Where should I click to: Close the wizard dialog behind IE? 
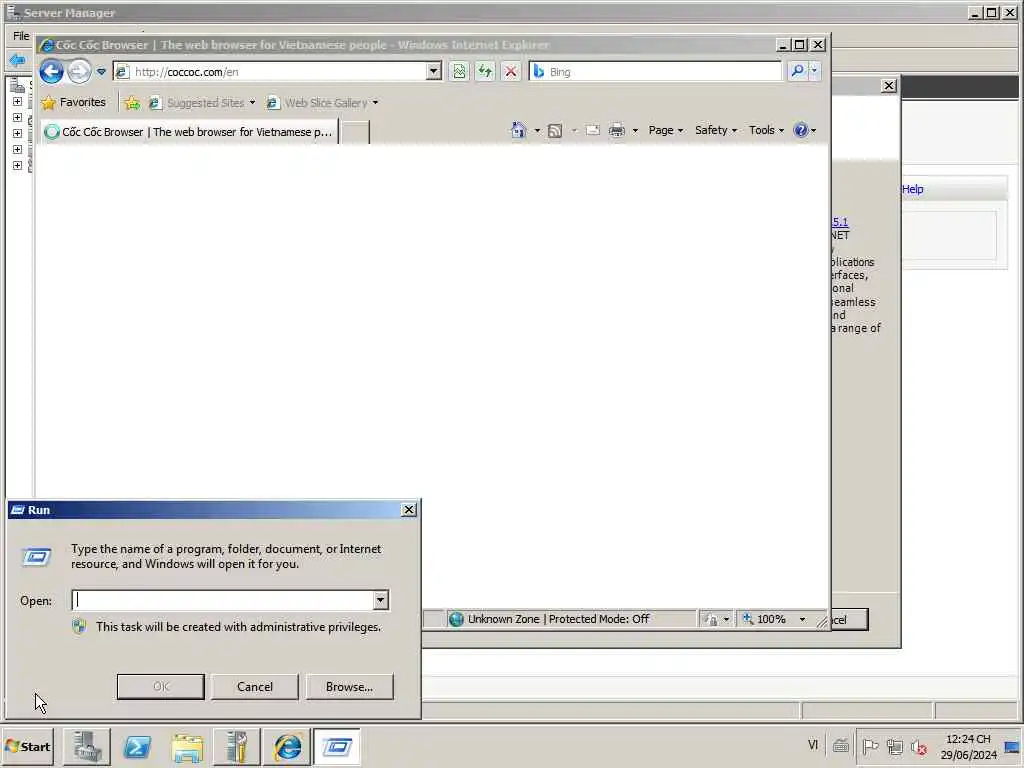pos(889,86)
